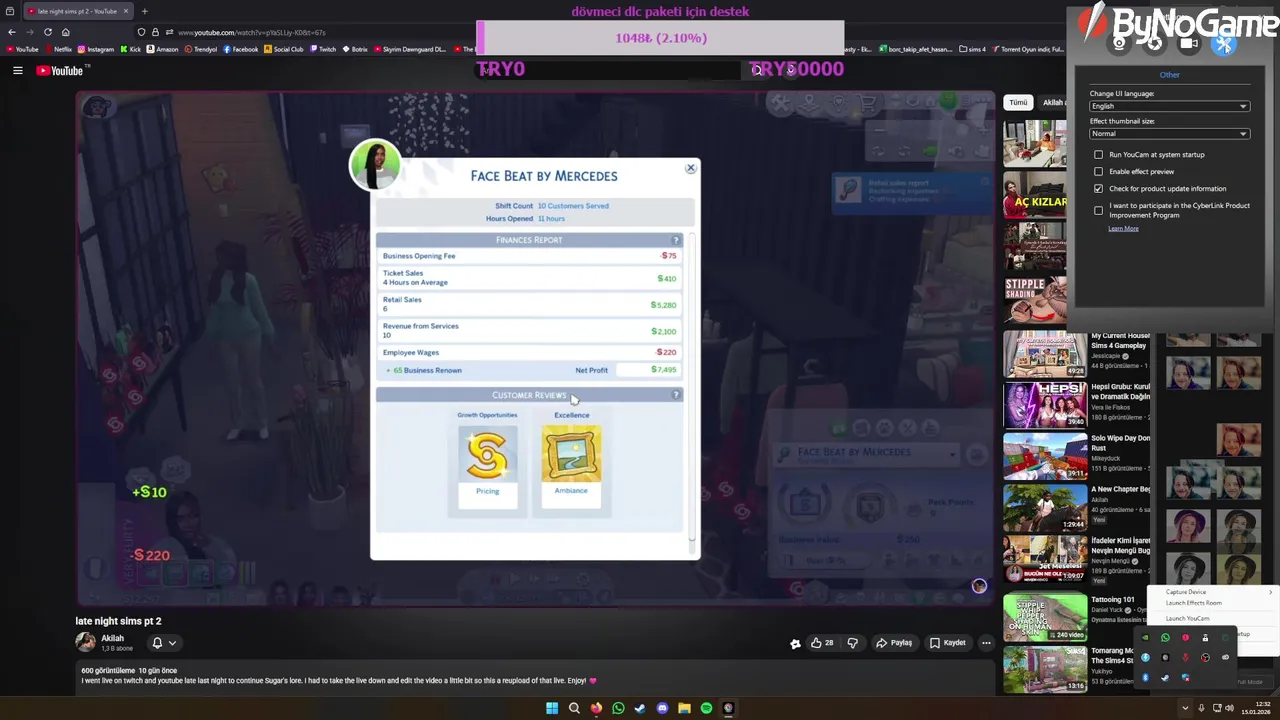Enable effect preview checkbox
Viewport: 1280px width, 720px height.
[x=1098, y=172]
